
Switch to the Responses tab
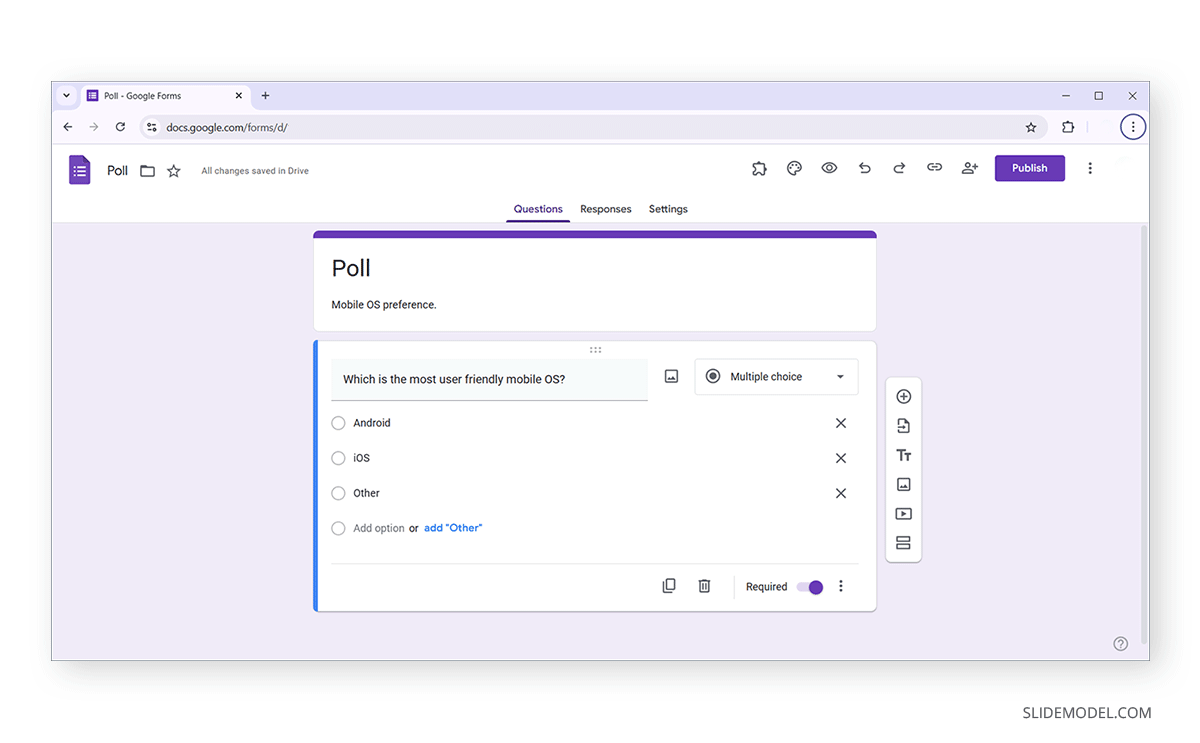pos(605,209)
